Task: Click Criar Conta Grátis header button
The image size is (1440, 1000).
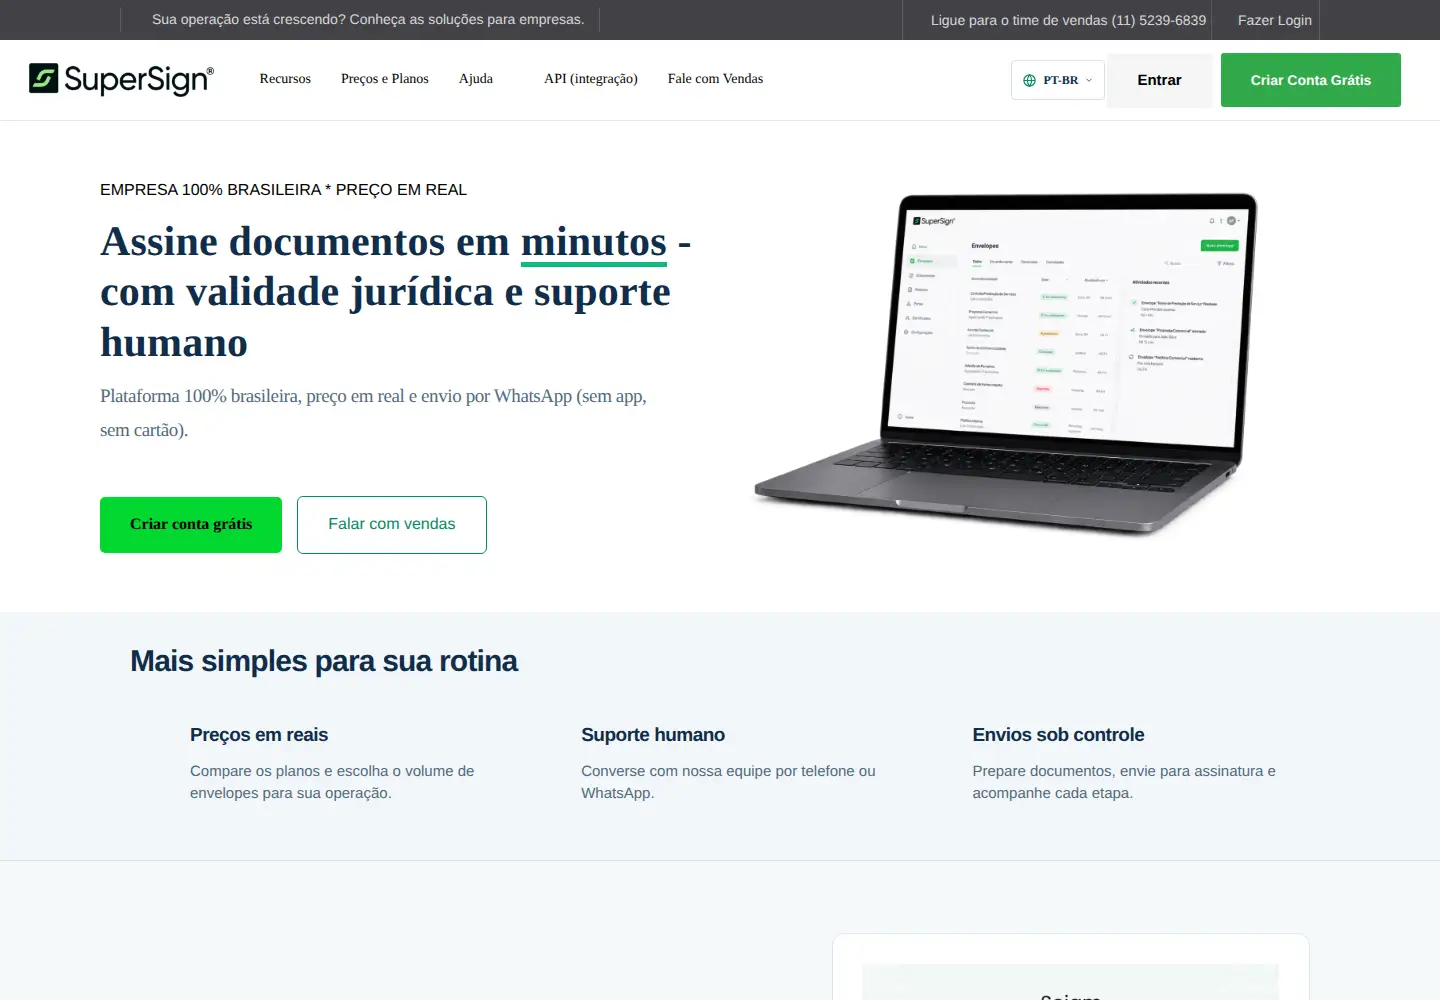Action: pyautogui.click(x=1310, y=80)
